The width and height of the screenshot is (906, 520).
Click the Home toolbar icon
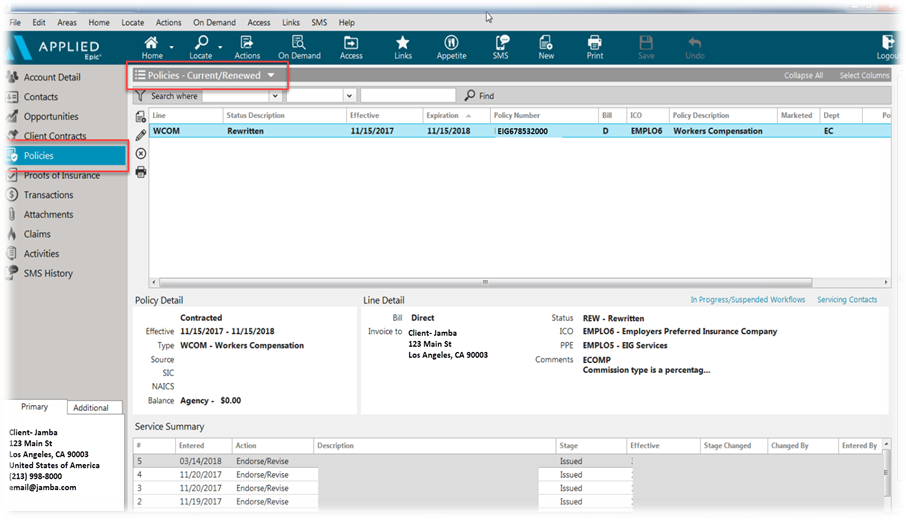pyautogui.click(x=152, y=46)
